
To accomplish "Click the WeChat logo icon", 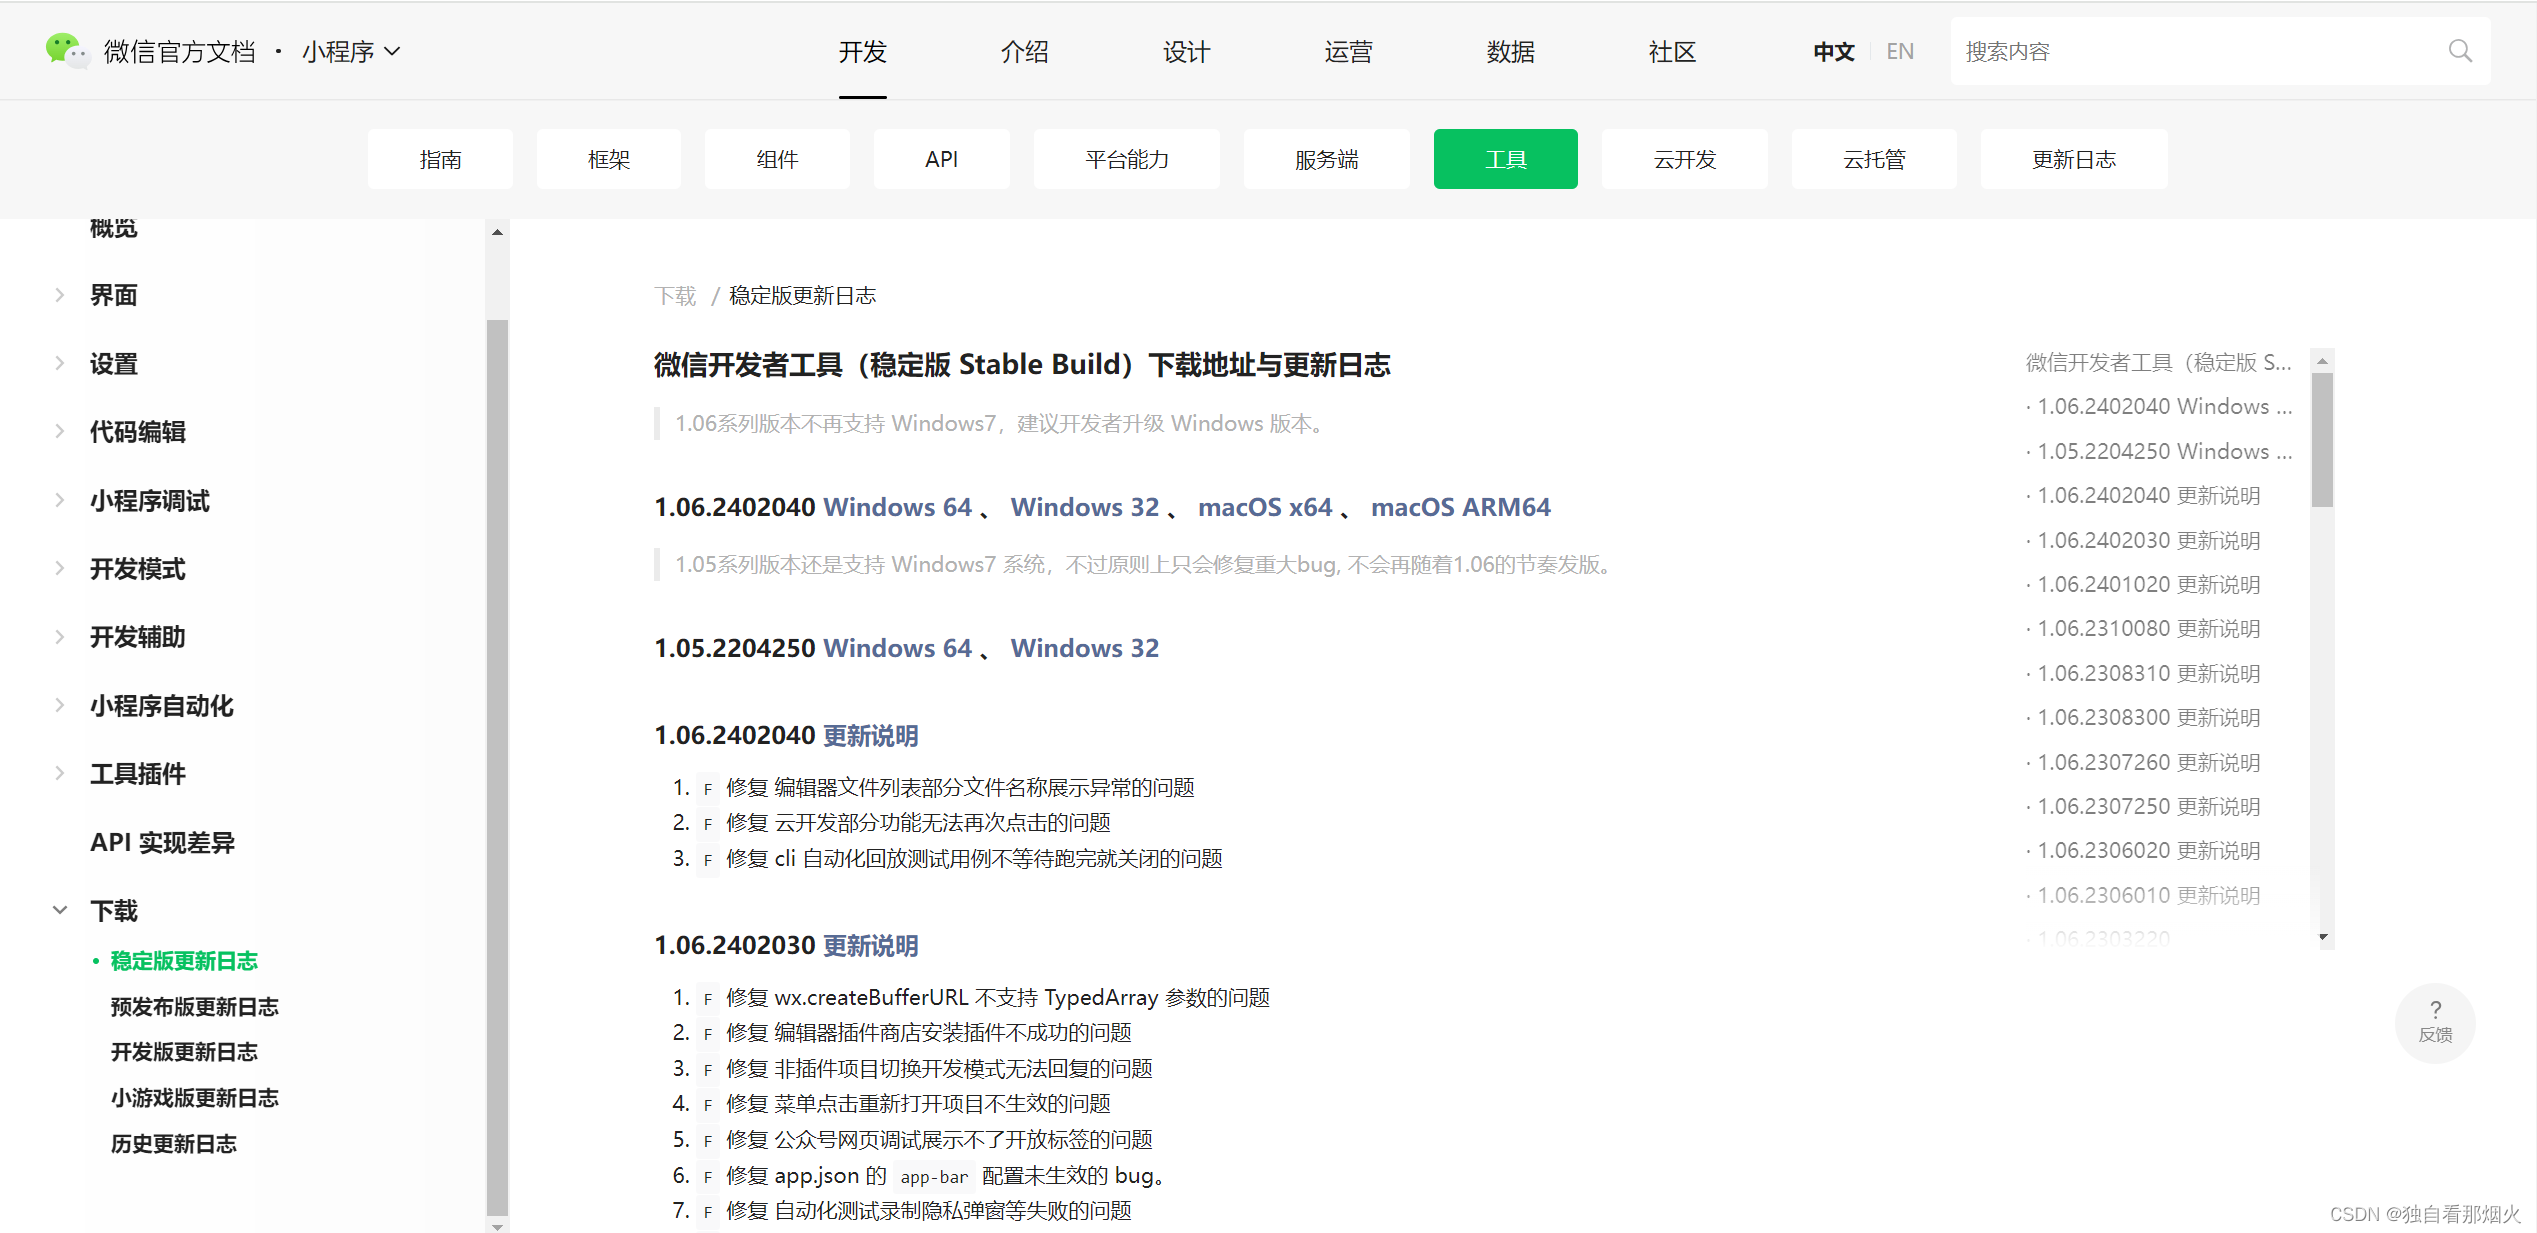I will [x=66, y=50].
